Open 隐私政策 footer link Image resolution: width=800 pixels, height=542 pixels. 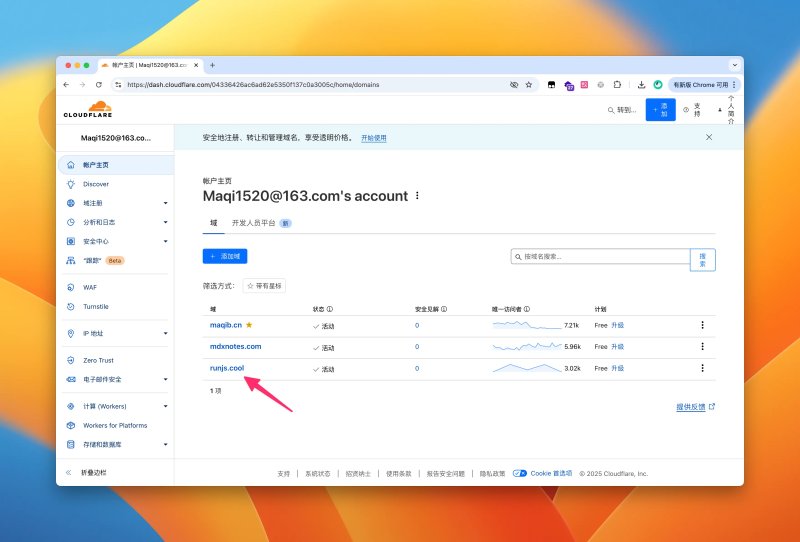click(492, 474)
